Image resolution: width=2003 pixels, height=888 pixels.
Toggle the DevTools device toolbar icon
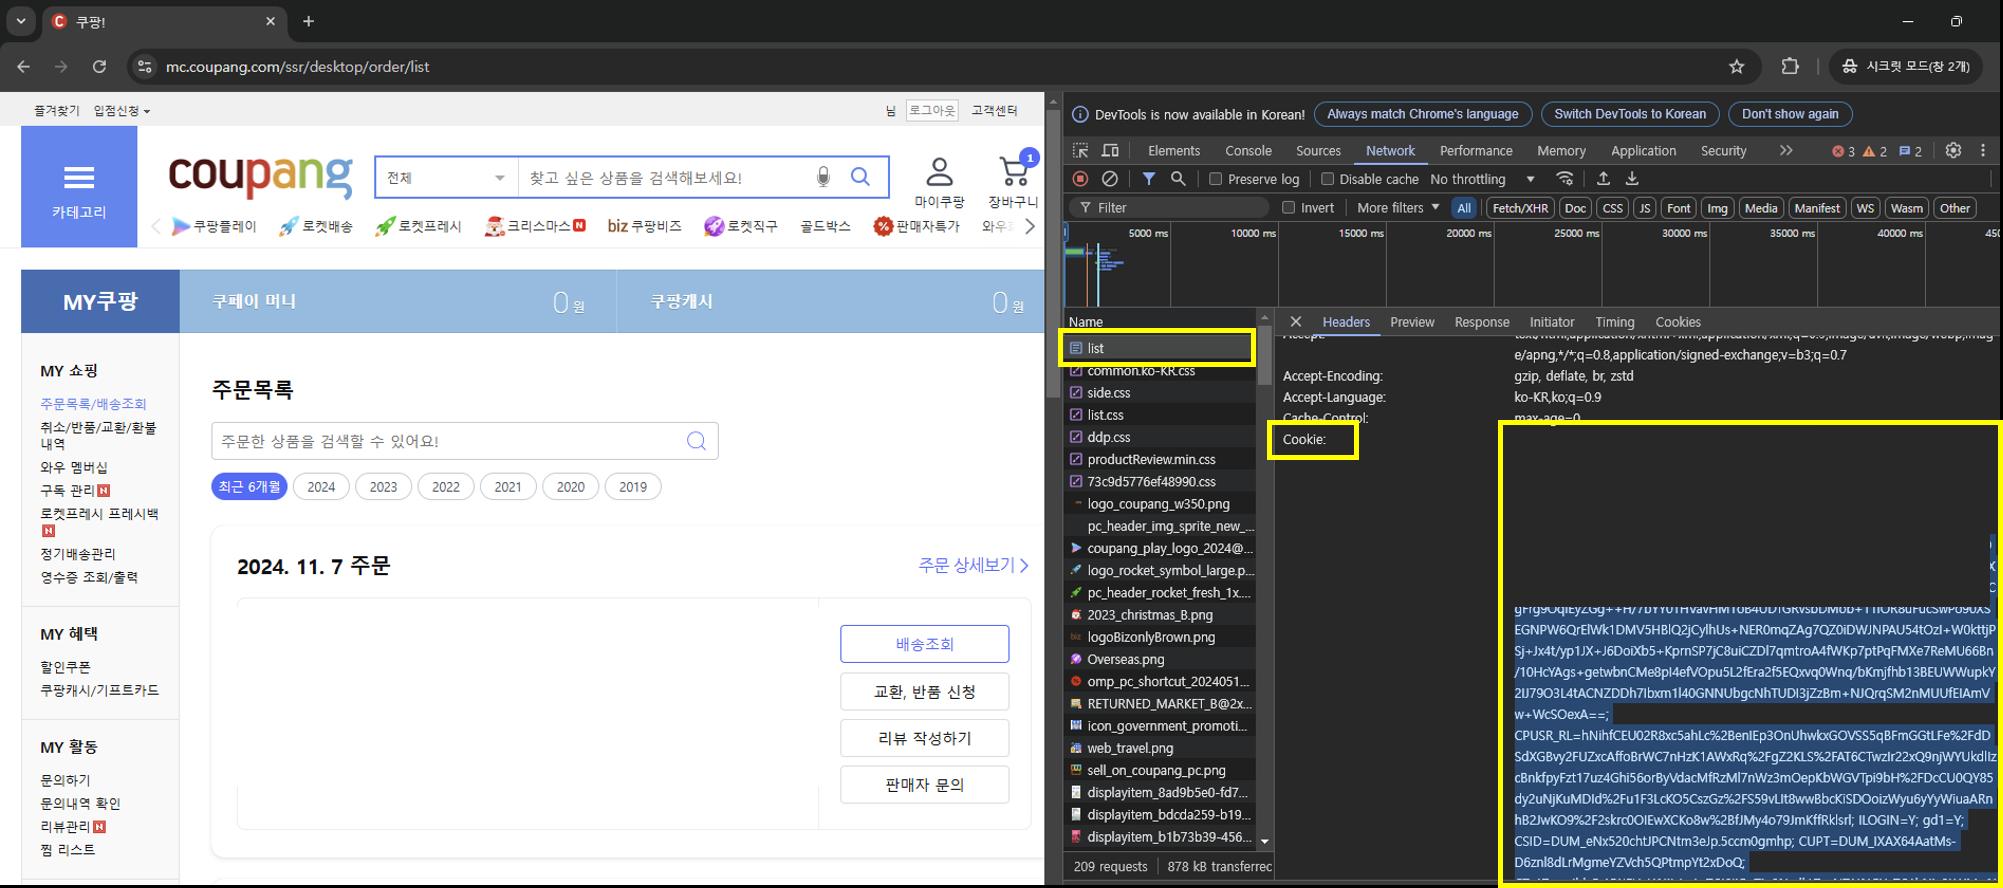point(1110,151)
